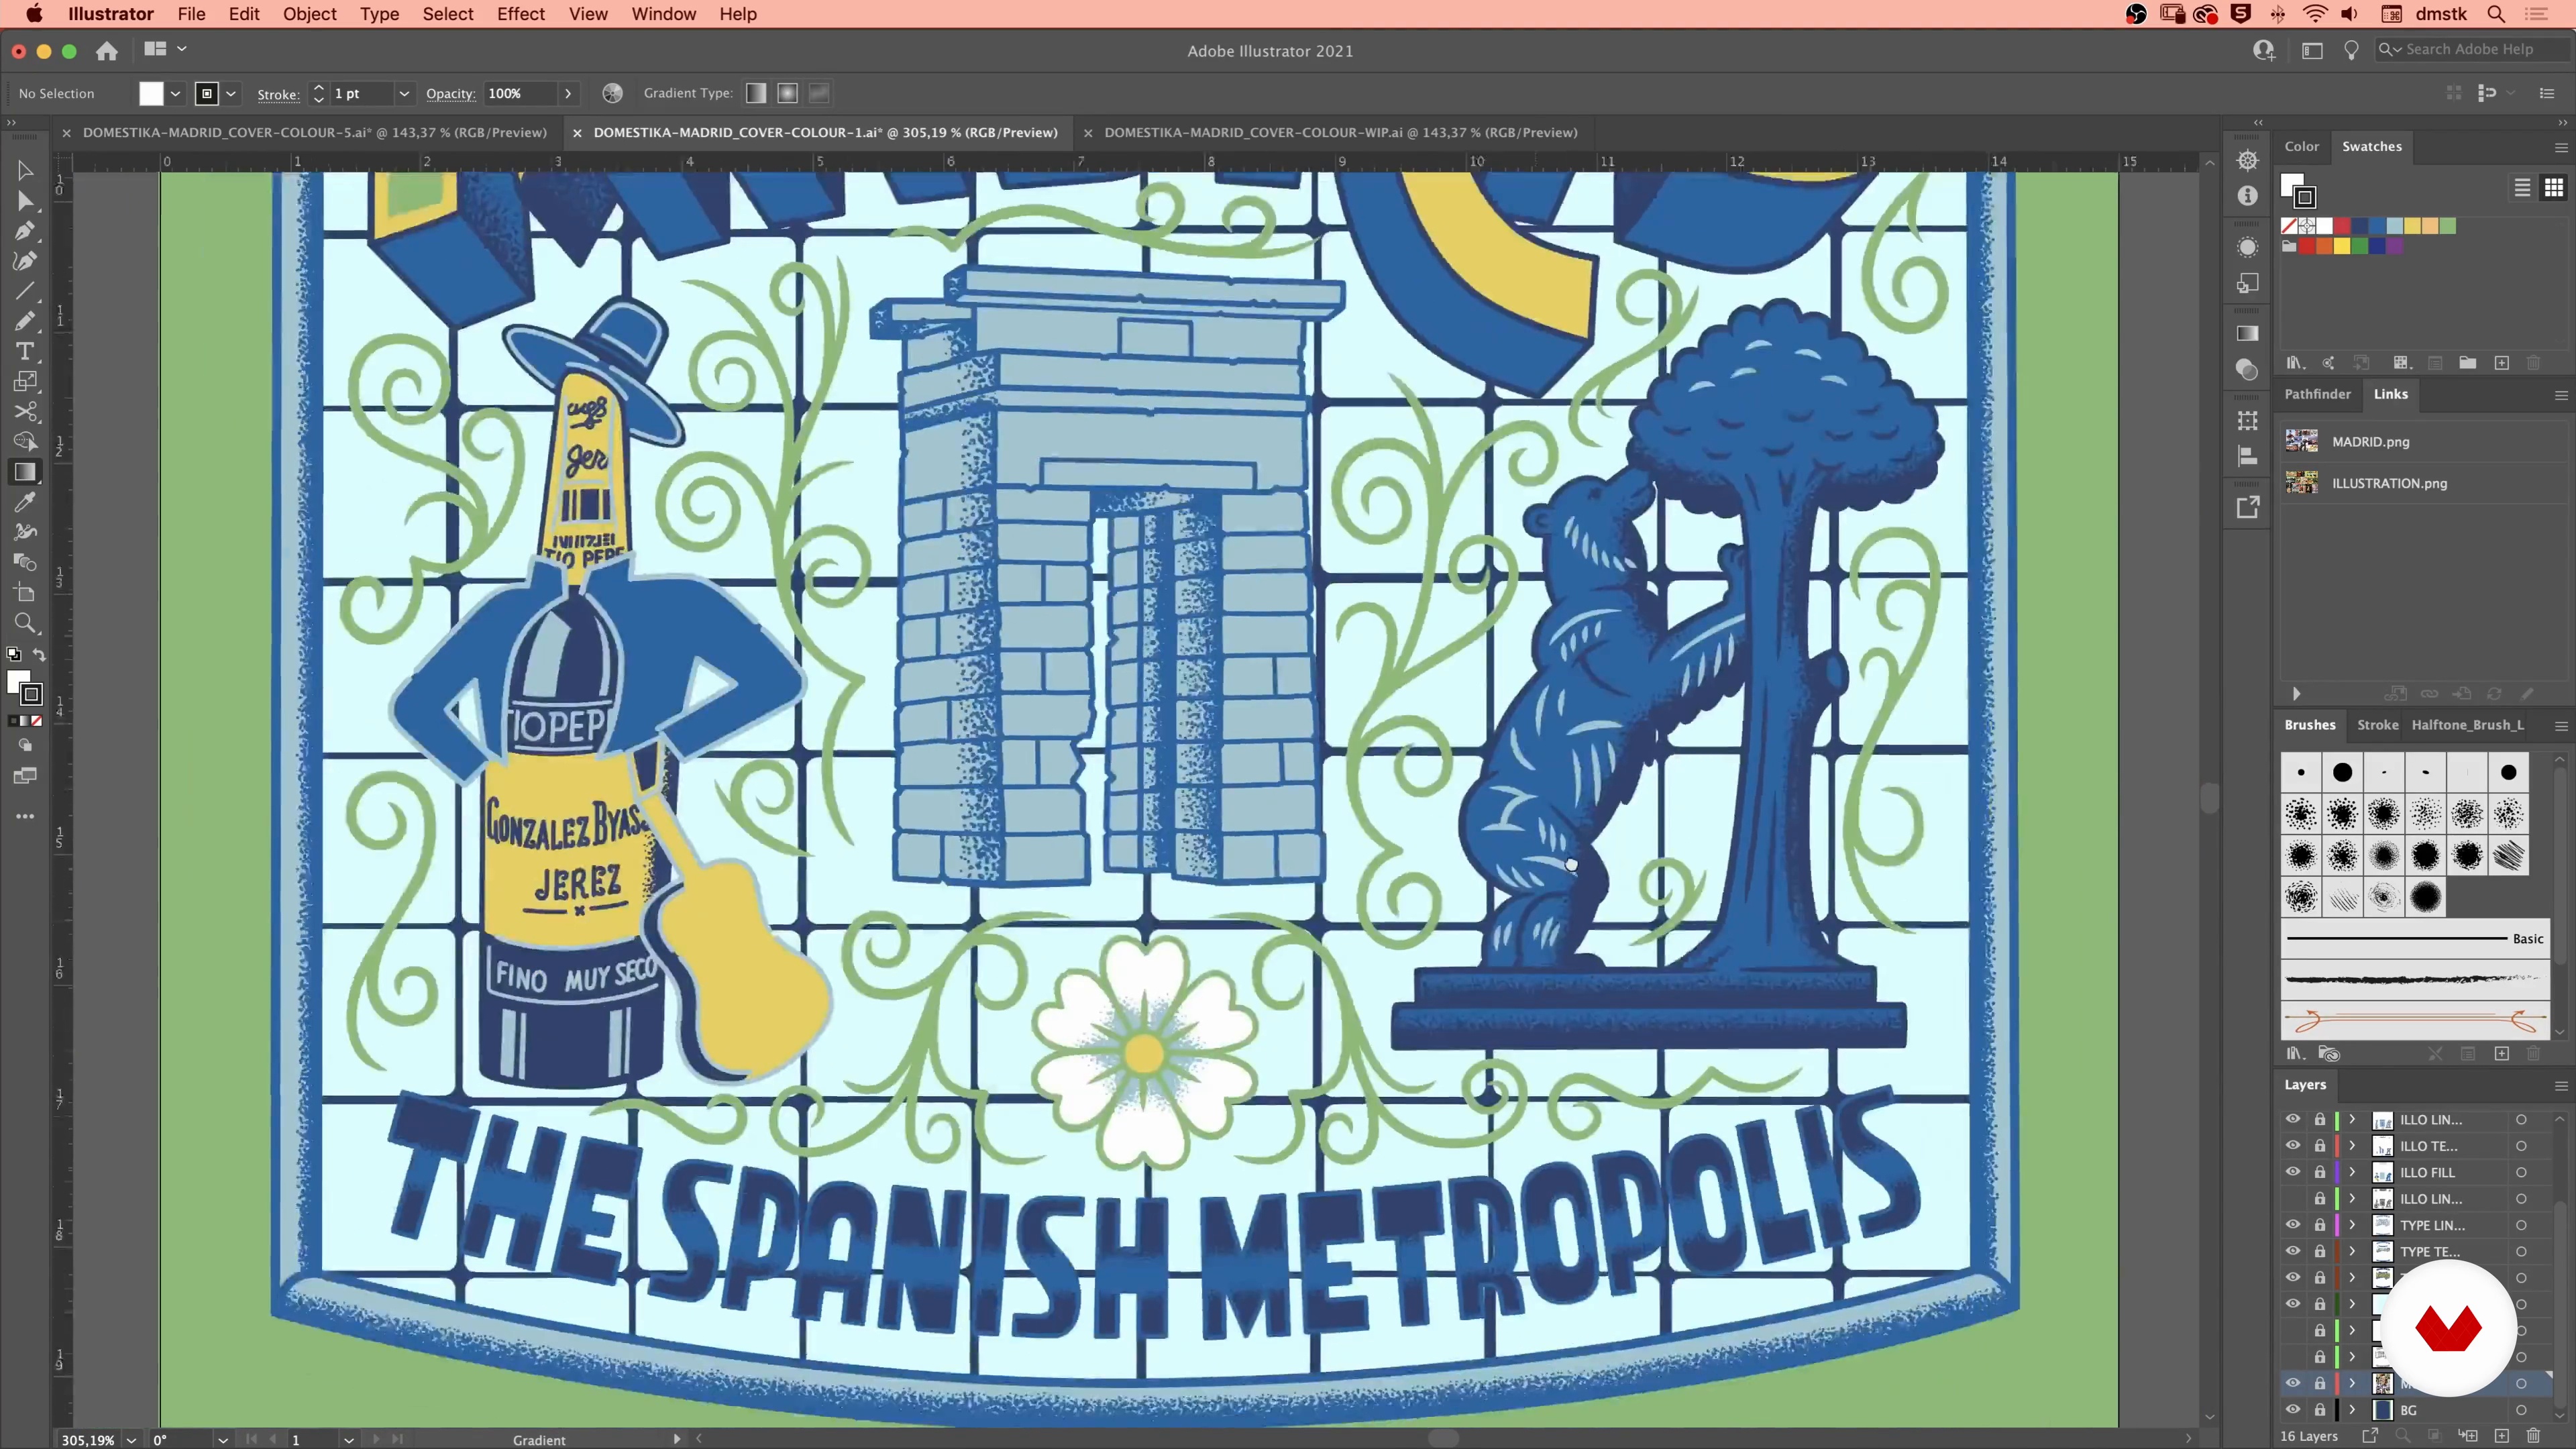The image size is (2576, 1449).
Task: Open the zoom level dropdown
Action: pos(131,1440)
